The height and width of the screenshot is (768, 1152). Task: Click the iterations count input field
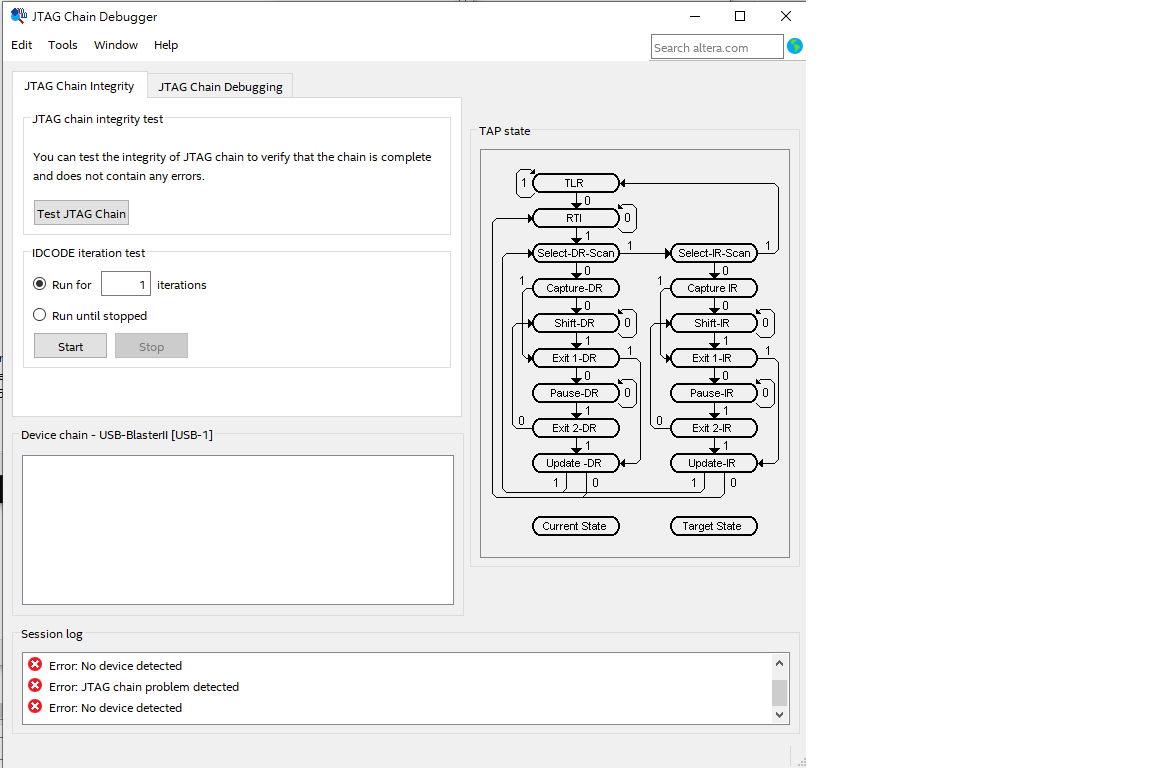coord(125,285)
